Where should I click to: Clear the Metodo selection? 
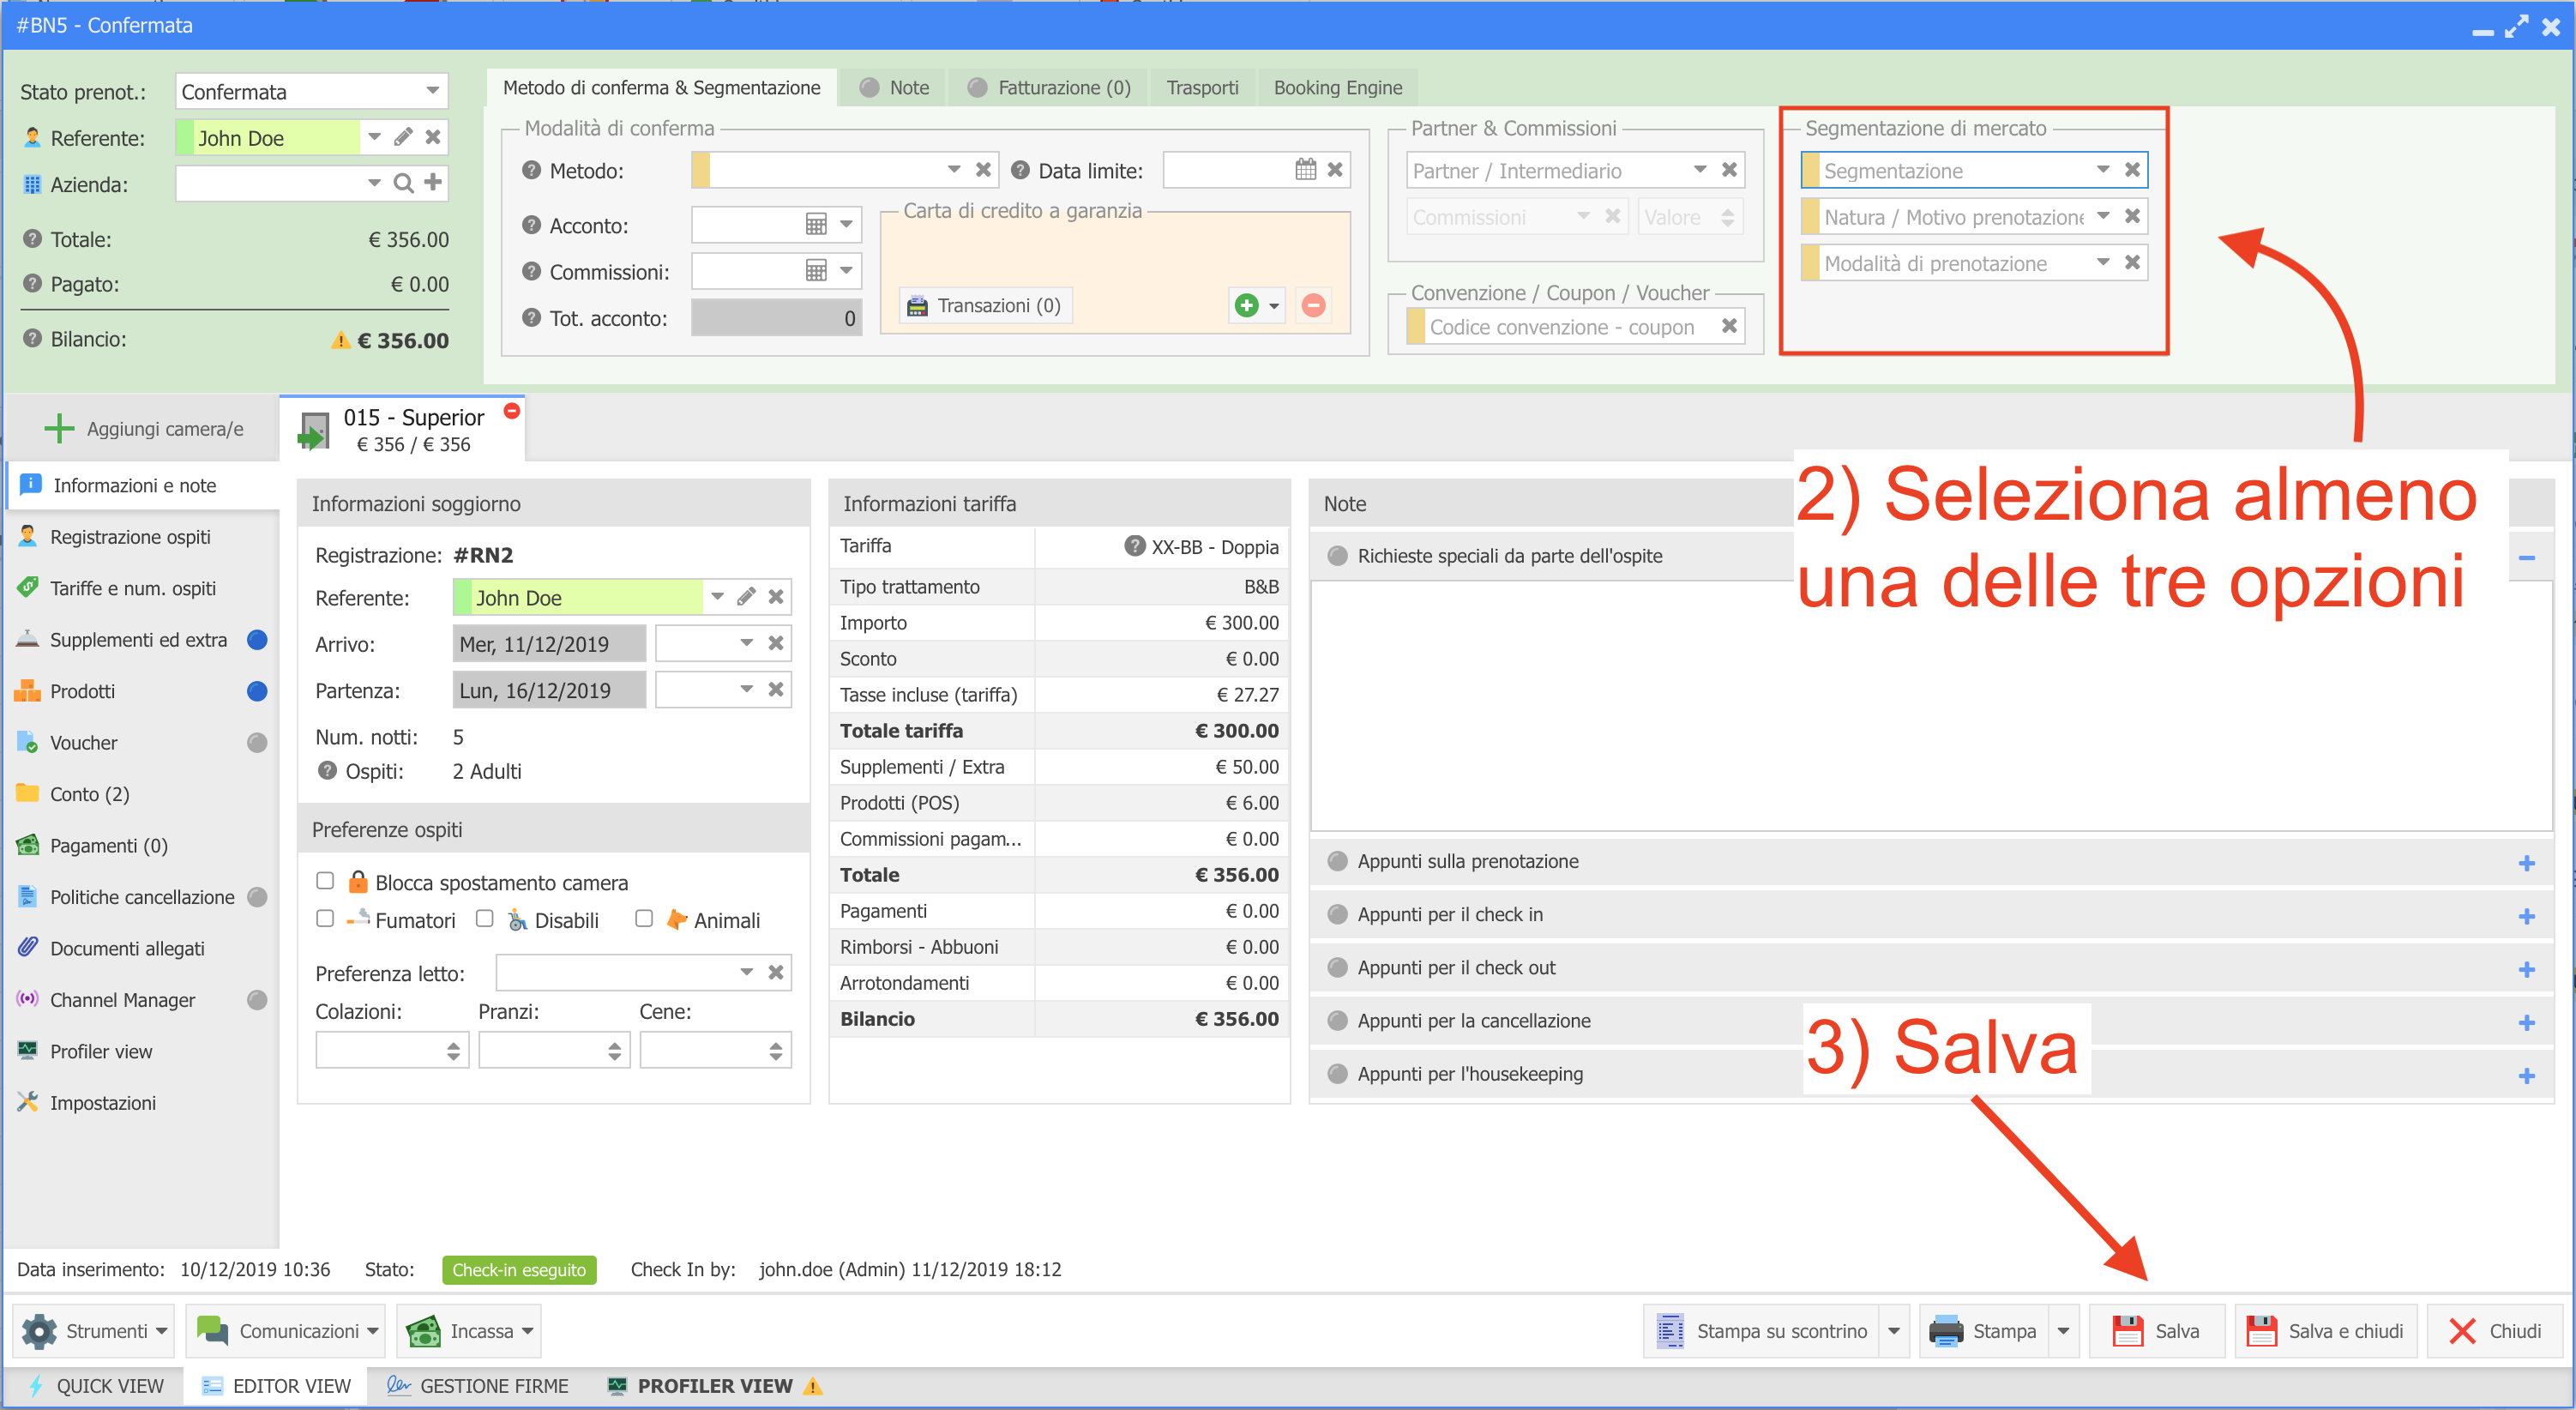click(x=983, y=169)
